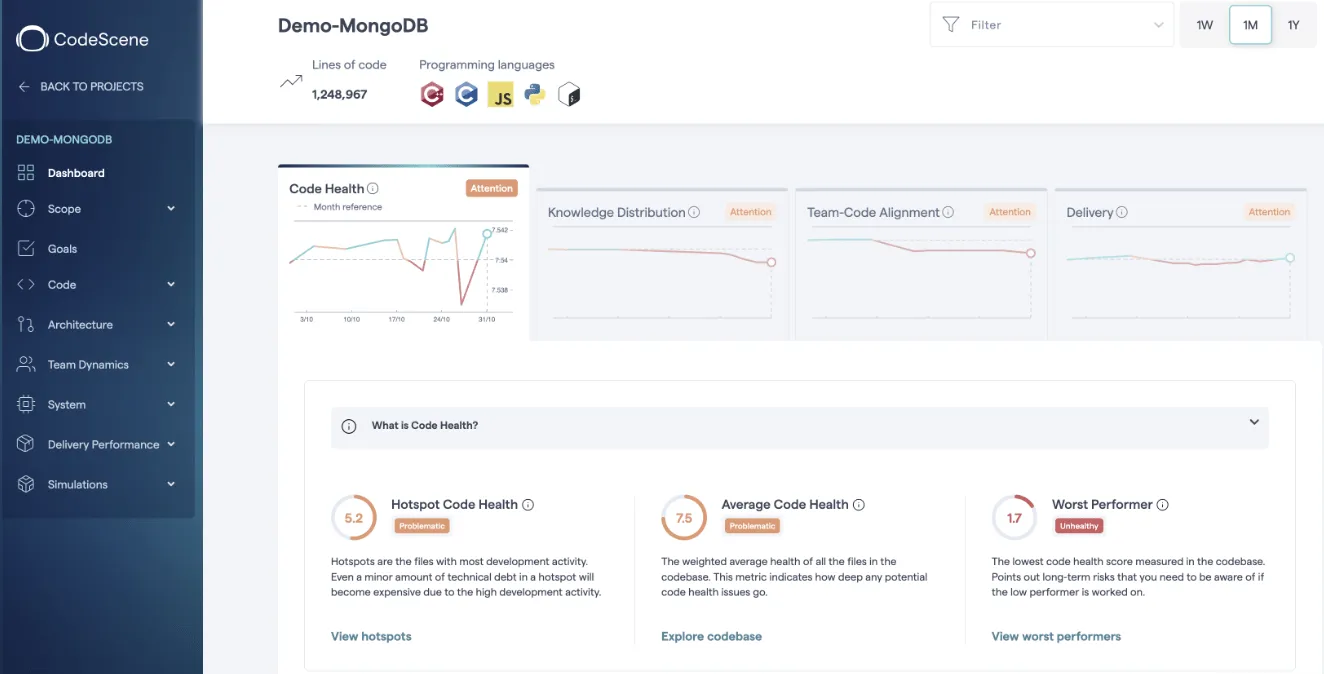Click the View worst performers link
Screen dimensions: 1324x674
1056,636
